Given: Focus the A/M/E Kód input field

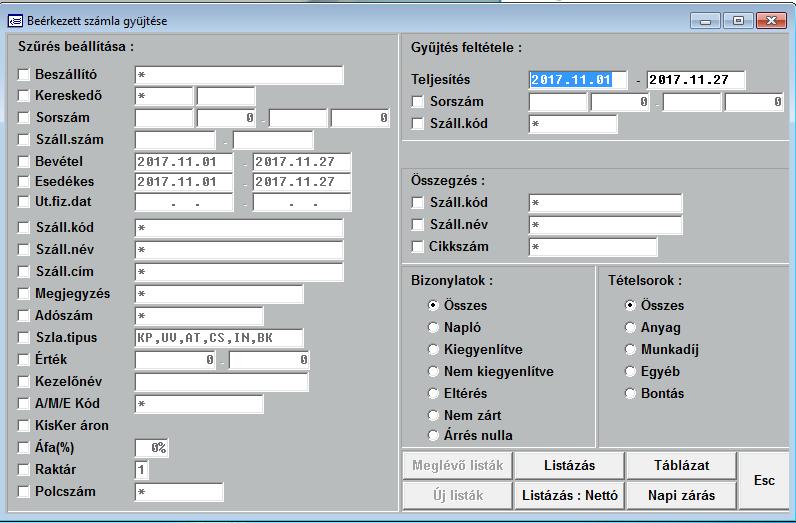Looking at the screenshot, I should click(199, 404).
